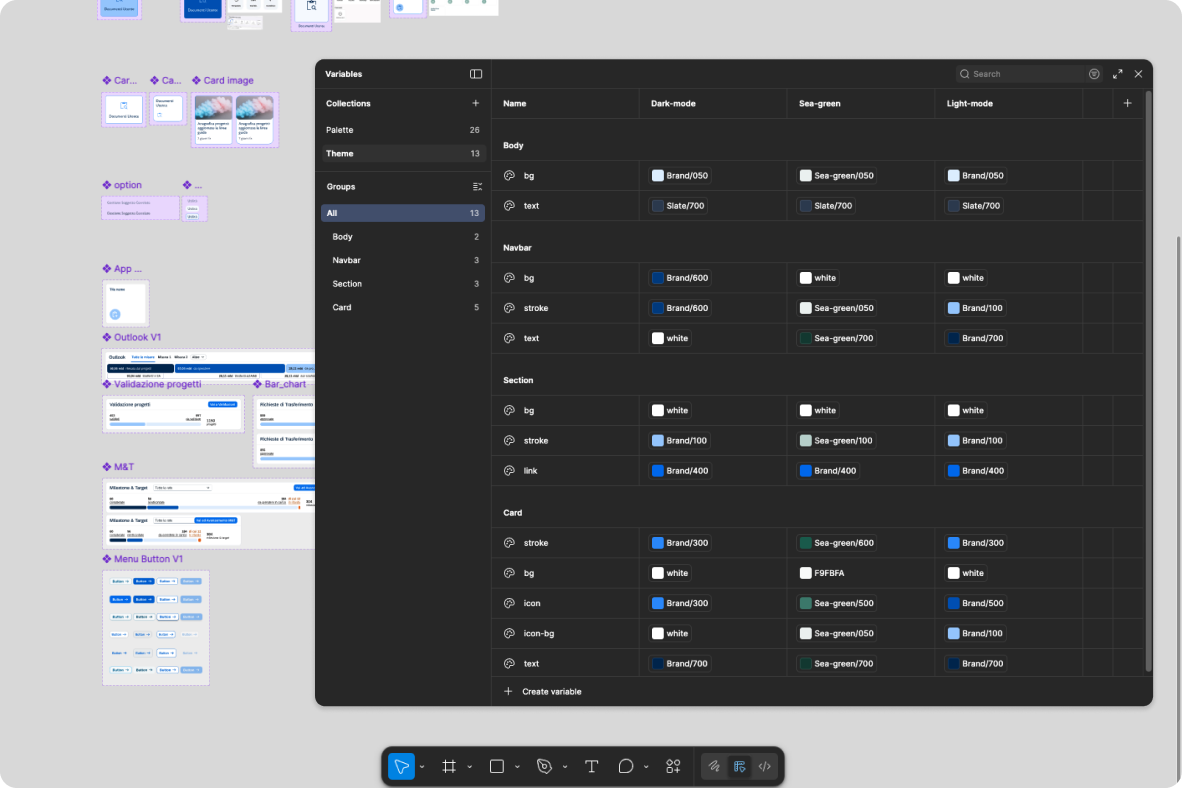Click the filter icon in the variables search bar
Screen dimensions: 1182x788
[1094, 73]
